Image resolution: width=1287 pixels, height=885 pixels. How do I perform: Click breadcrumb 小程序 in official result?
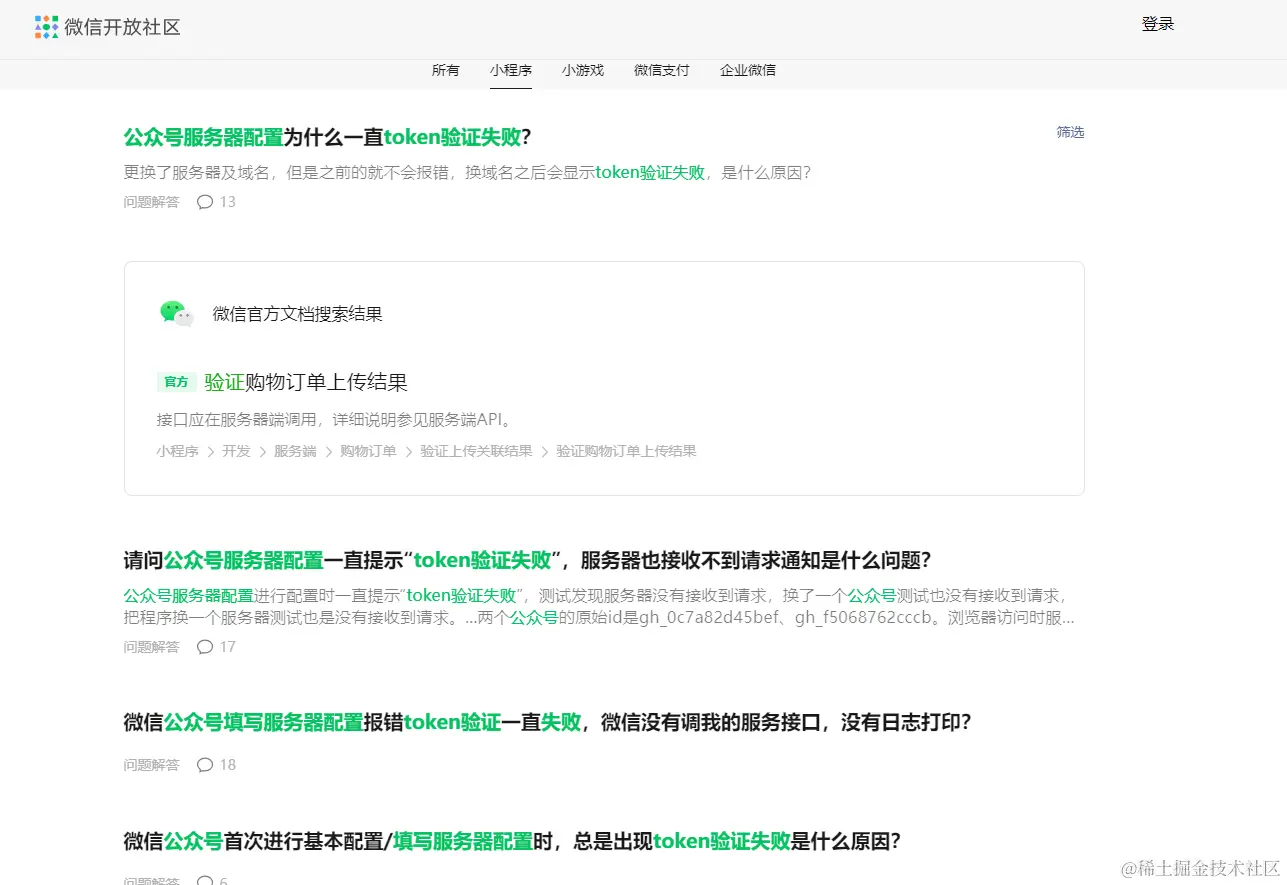point(177,451)
